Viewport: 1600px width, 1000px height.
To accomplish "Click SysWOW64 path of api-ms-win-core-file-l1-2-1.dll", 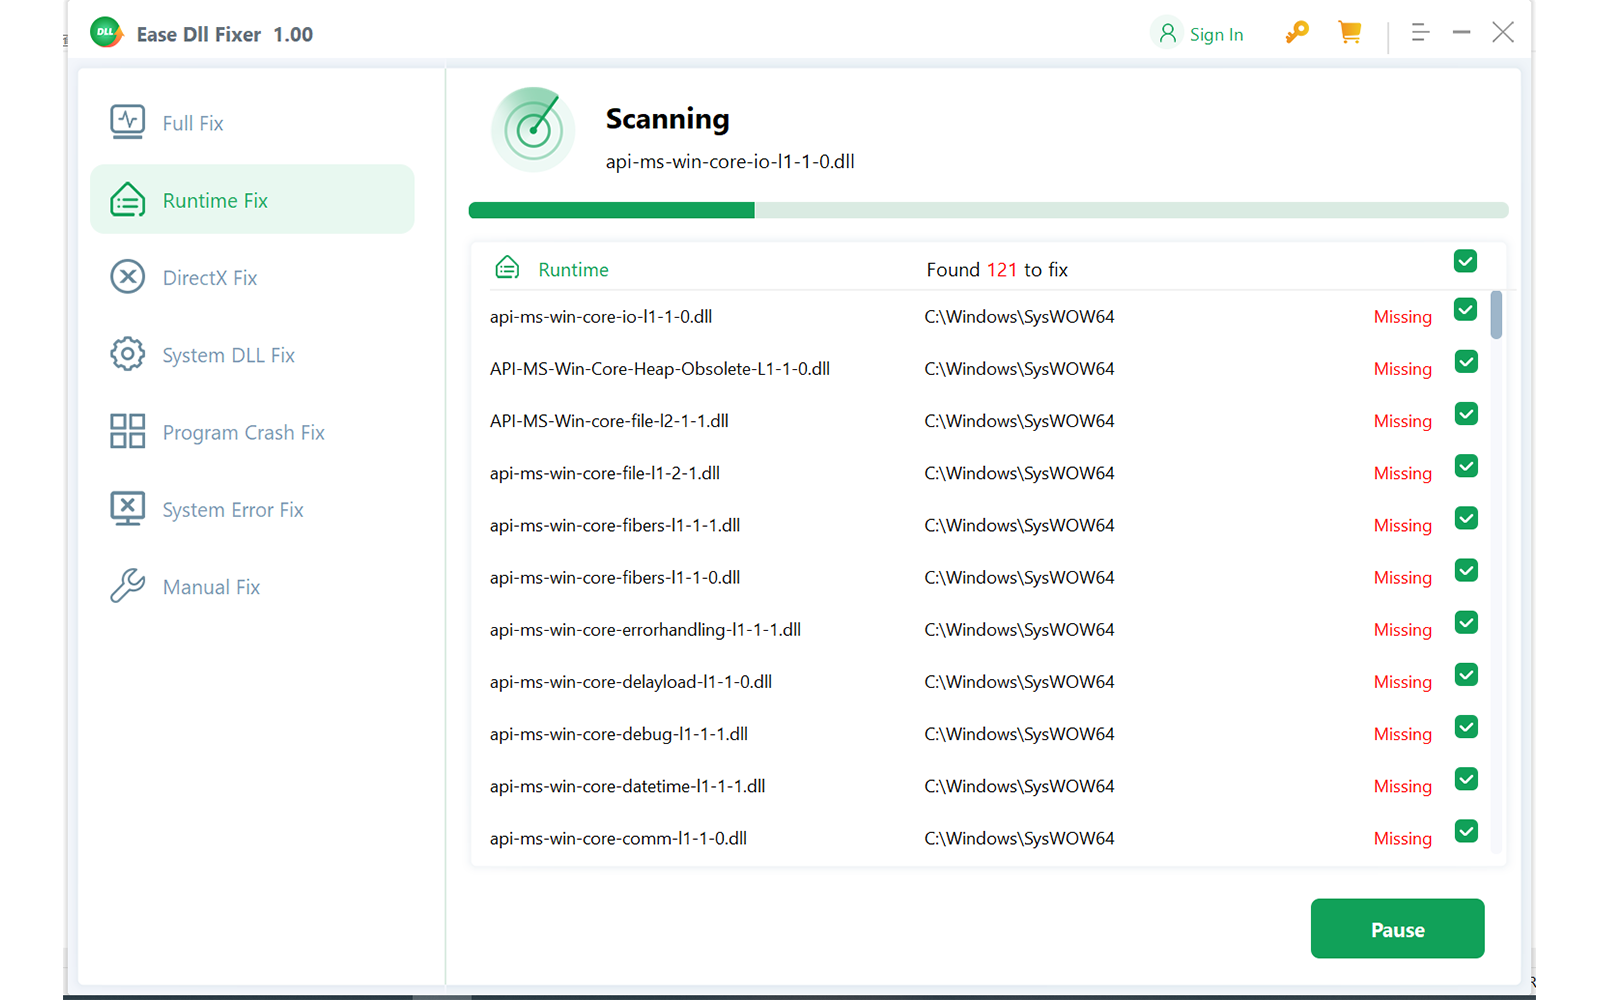I will click(1019, 473).
